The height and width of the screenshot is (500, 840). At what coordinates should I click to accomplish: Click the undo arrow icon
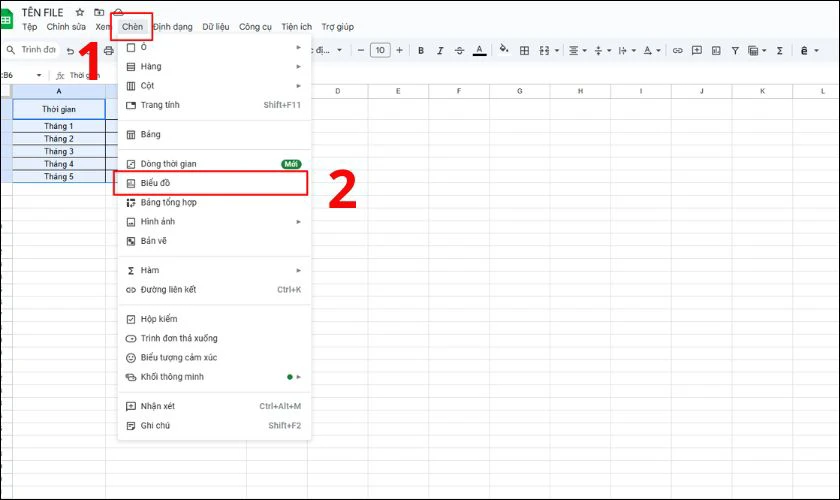[x=71, y=50]
